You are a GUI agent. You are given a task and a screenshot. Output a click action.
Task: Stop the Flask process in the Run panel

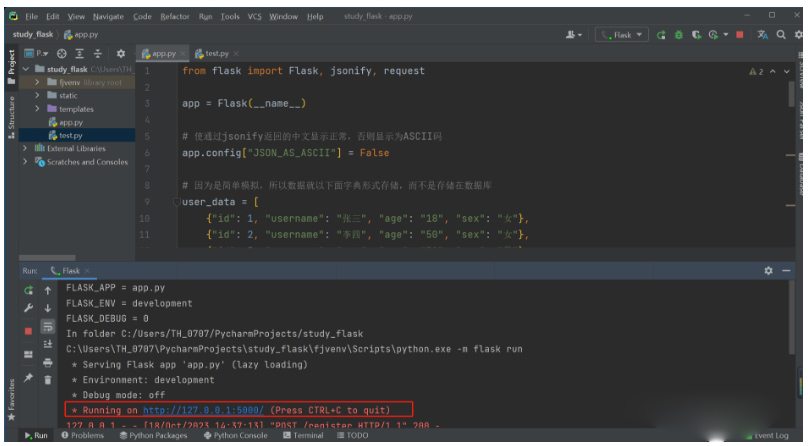click(28, 331)
